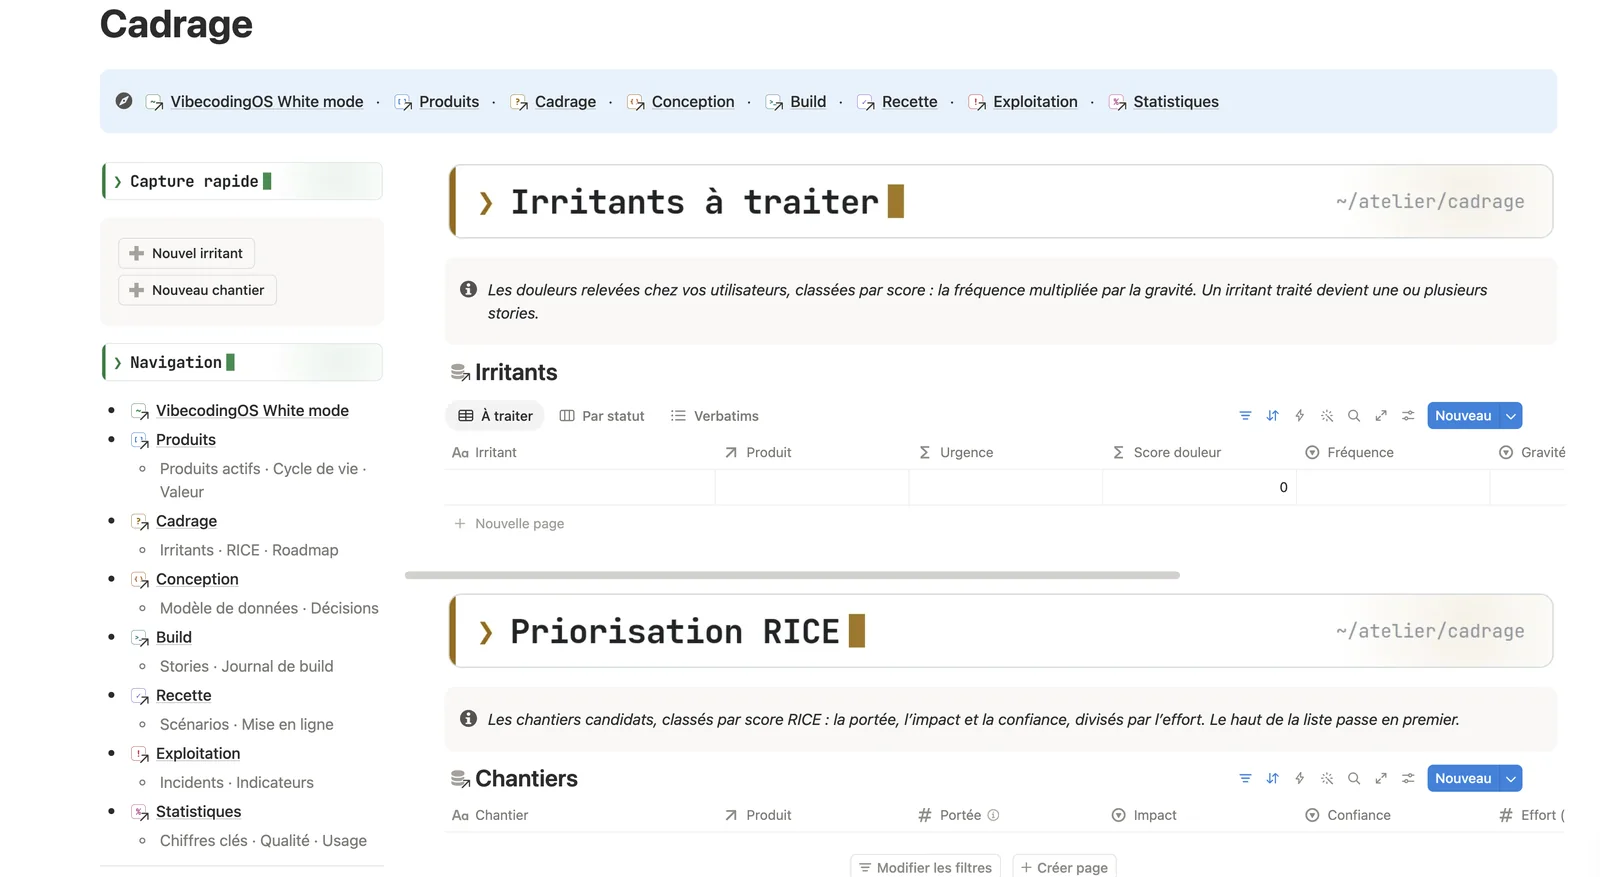
Task: Open view settings icon in Irritants toolbar
Action: point(1408,416)
